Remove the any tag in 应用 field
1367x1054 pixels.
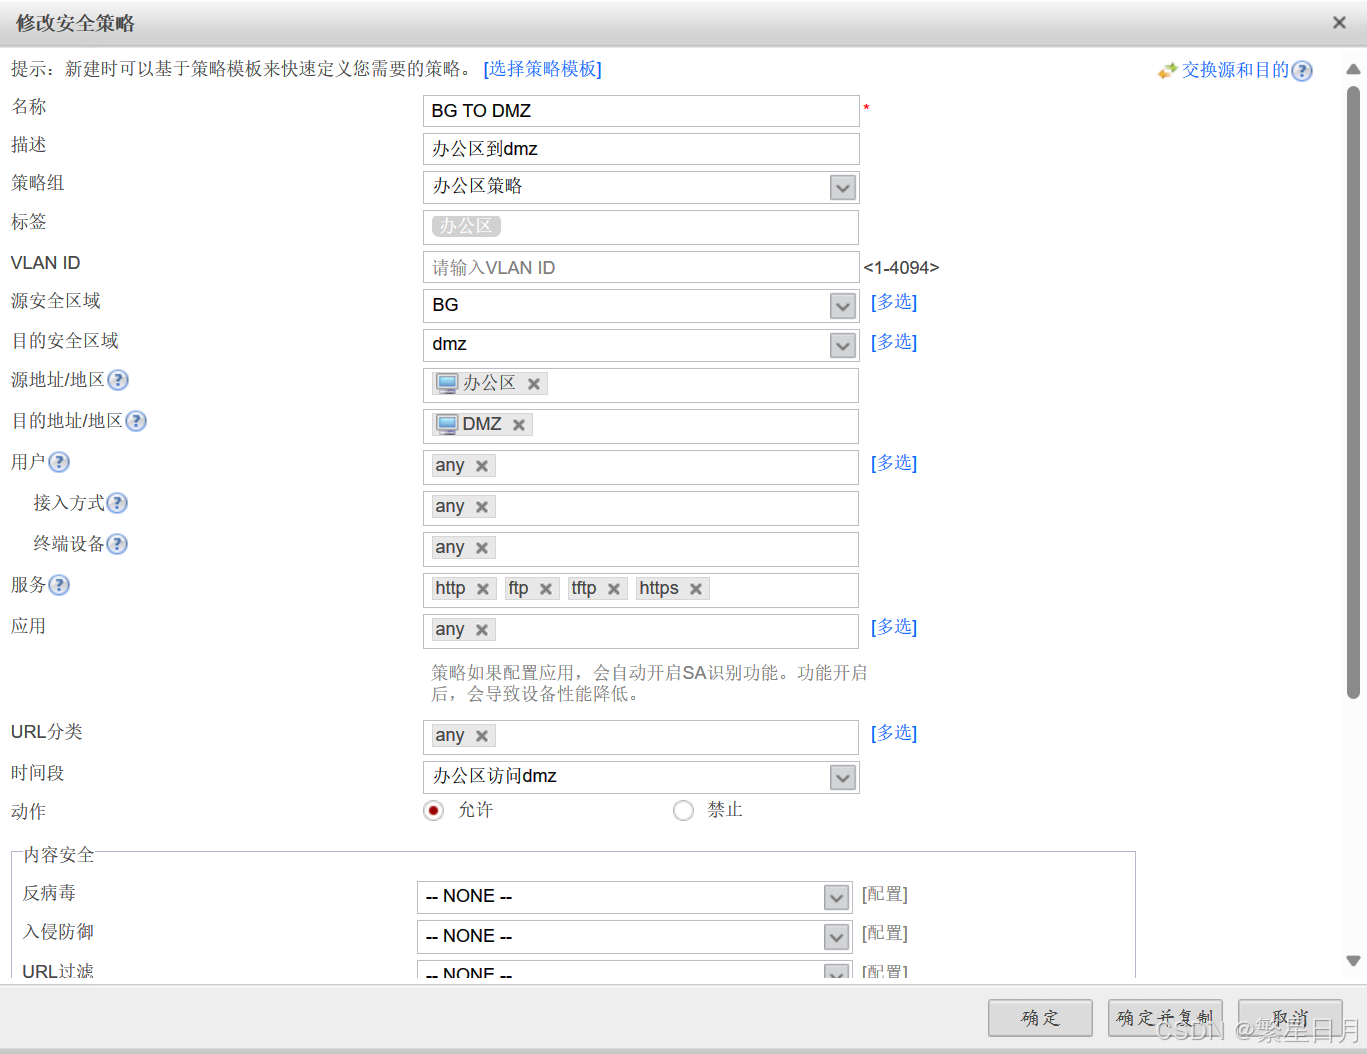pyautogui.click(x=482, y=630)
